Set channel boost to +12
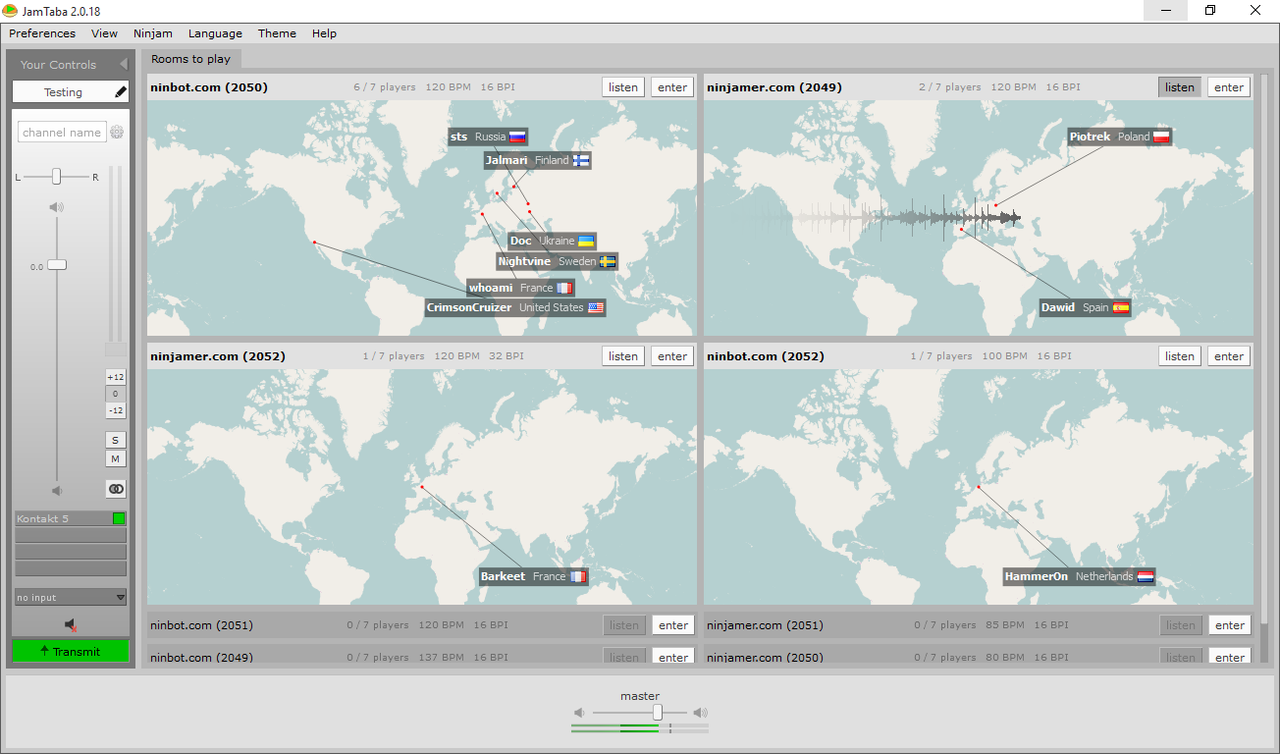The width and height of the screenshot is (1280, 754). point(116,377)
